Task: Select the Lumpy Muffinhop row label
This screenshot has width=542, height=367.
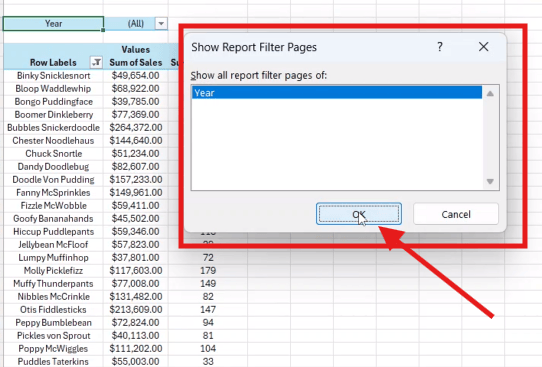Action: [53, 257]
